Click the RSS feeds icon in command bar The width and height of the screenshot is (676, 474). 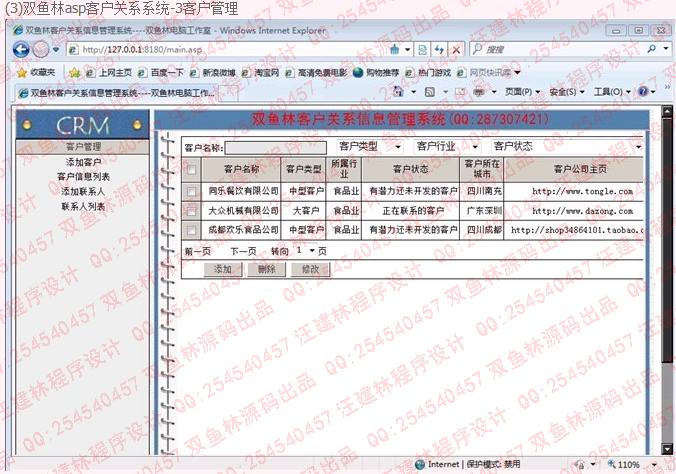coord(430,92)
